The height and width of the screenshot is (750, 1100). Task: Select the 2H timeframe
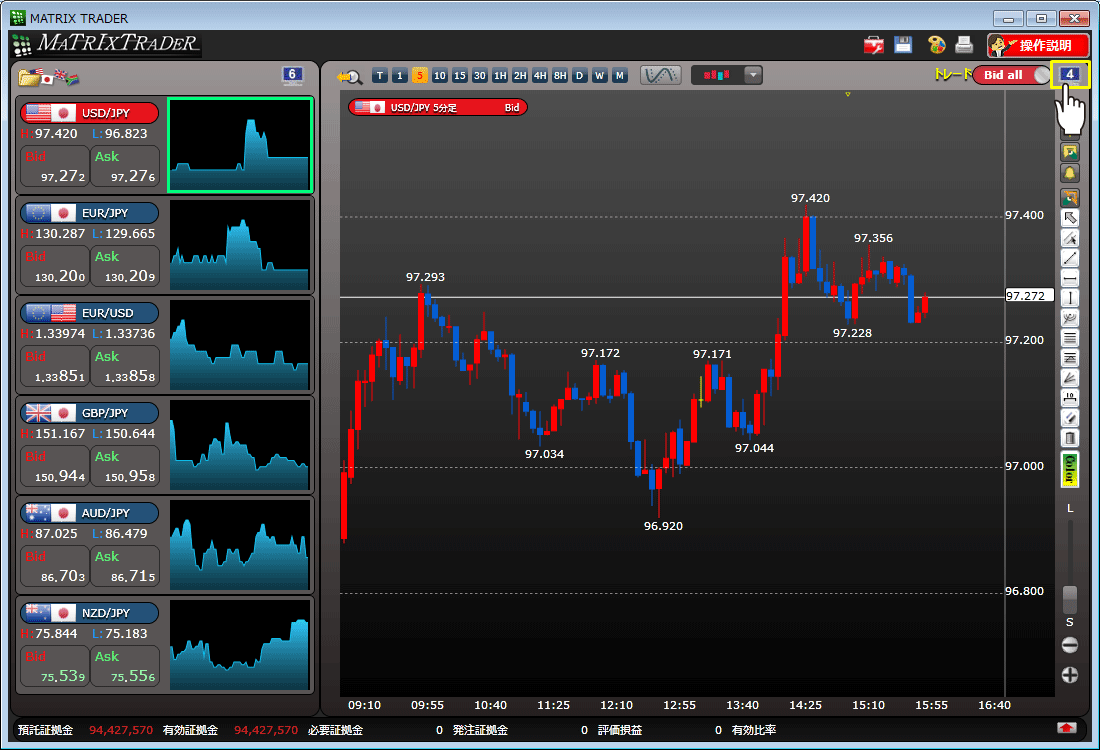tap(520, 76)
